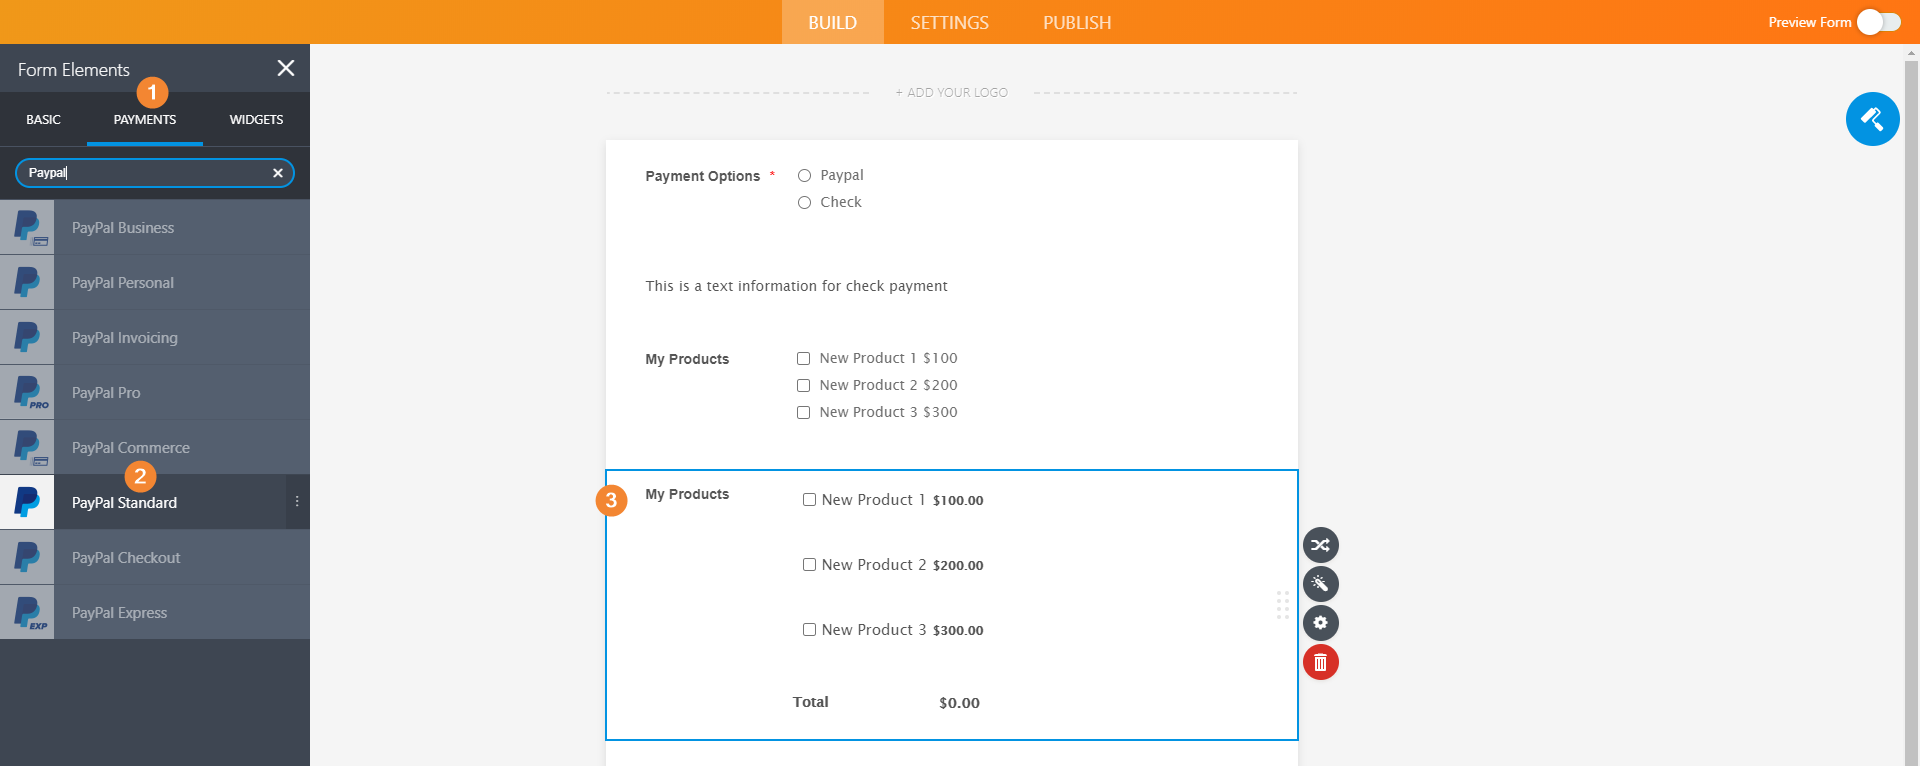Close the Form Elements panel
The height and width of the screenshot is (766, 1920).
286,68
